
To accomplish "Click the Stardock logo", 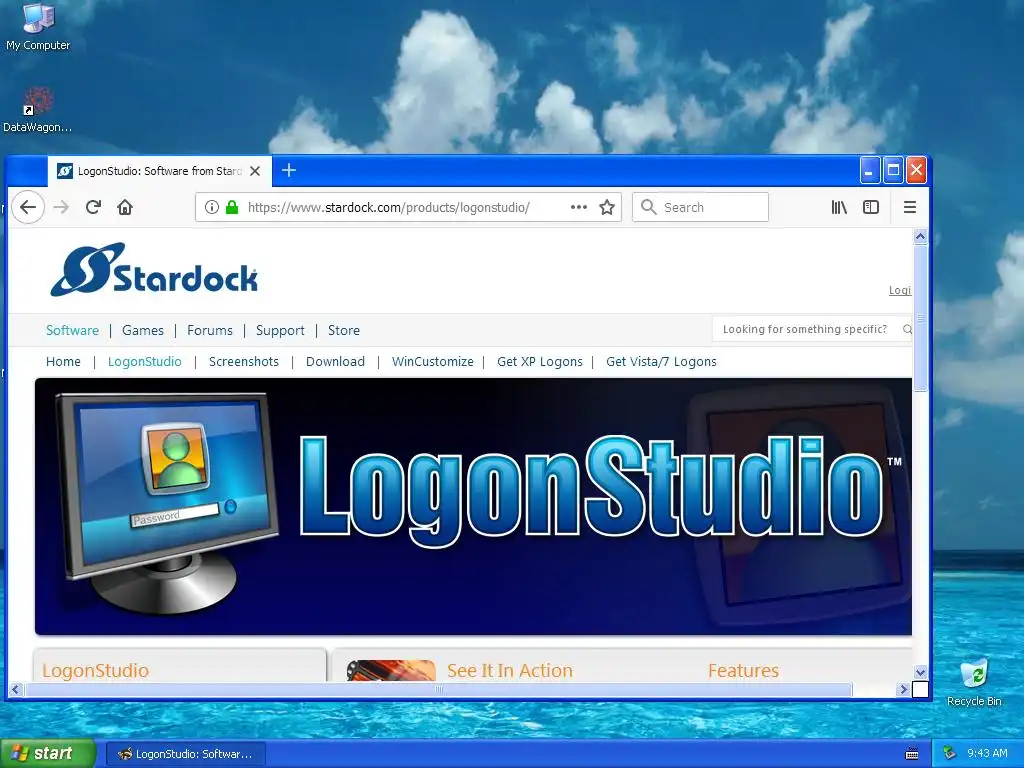I will [154, 270].
